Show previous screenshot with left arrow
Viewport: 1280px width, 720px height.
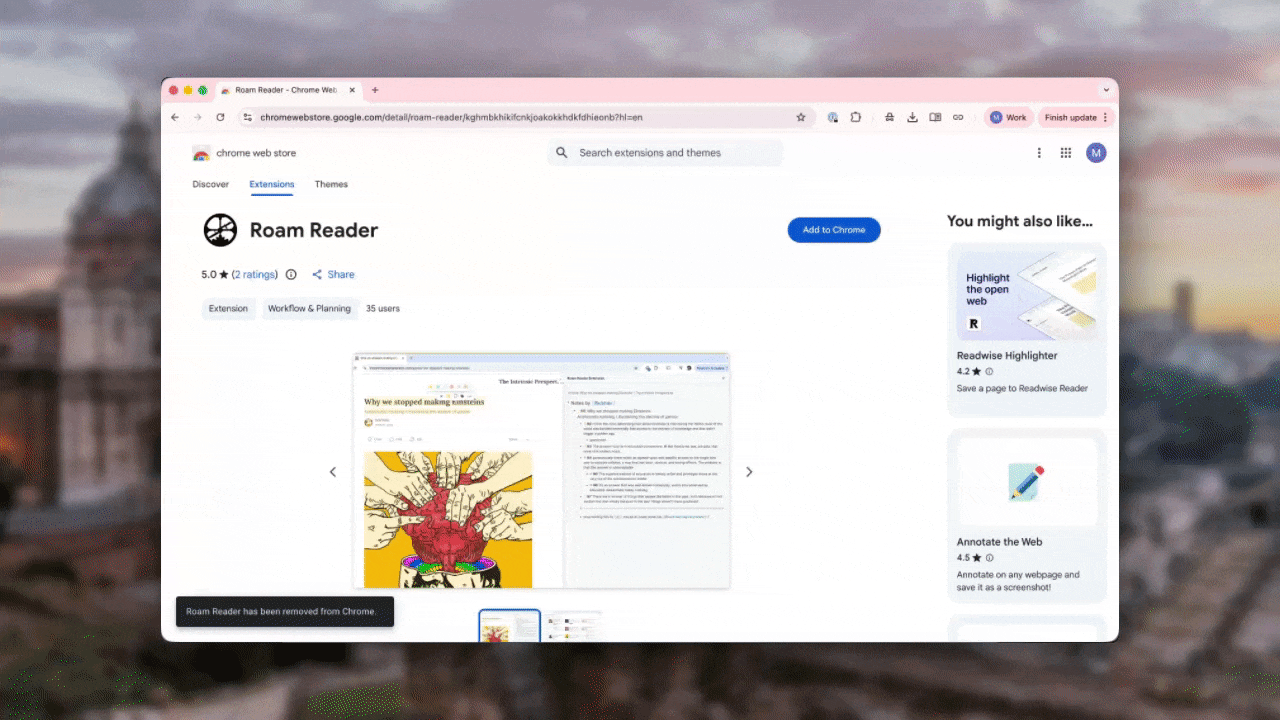(333, 472)
